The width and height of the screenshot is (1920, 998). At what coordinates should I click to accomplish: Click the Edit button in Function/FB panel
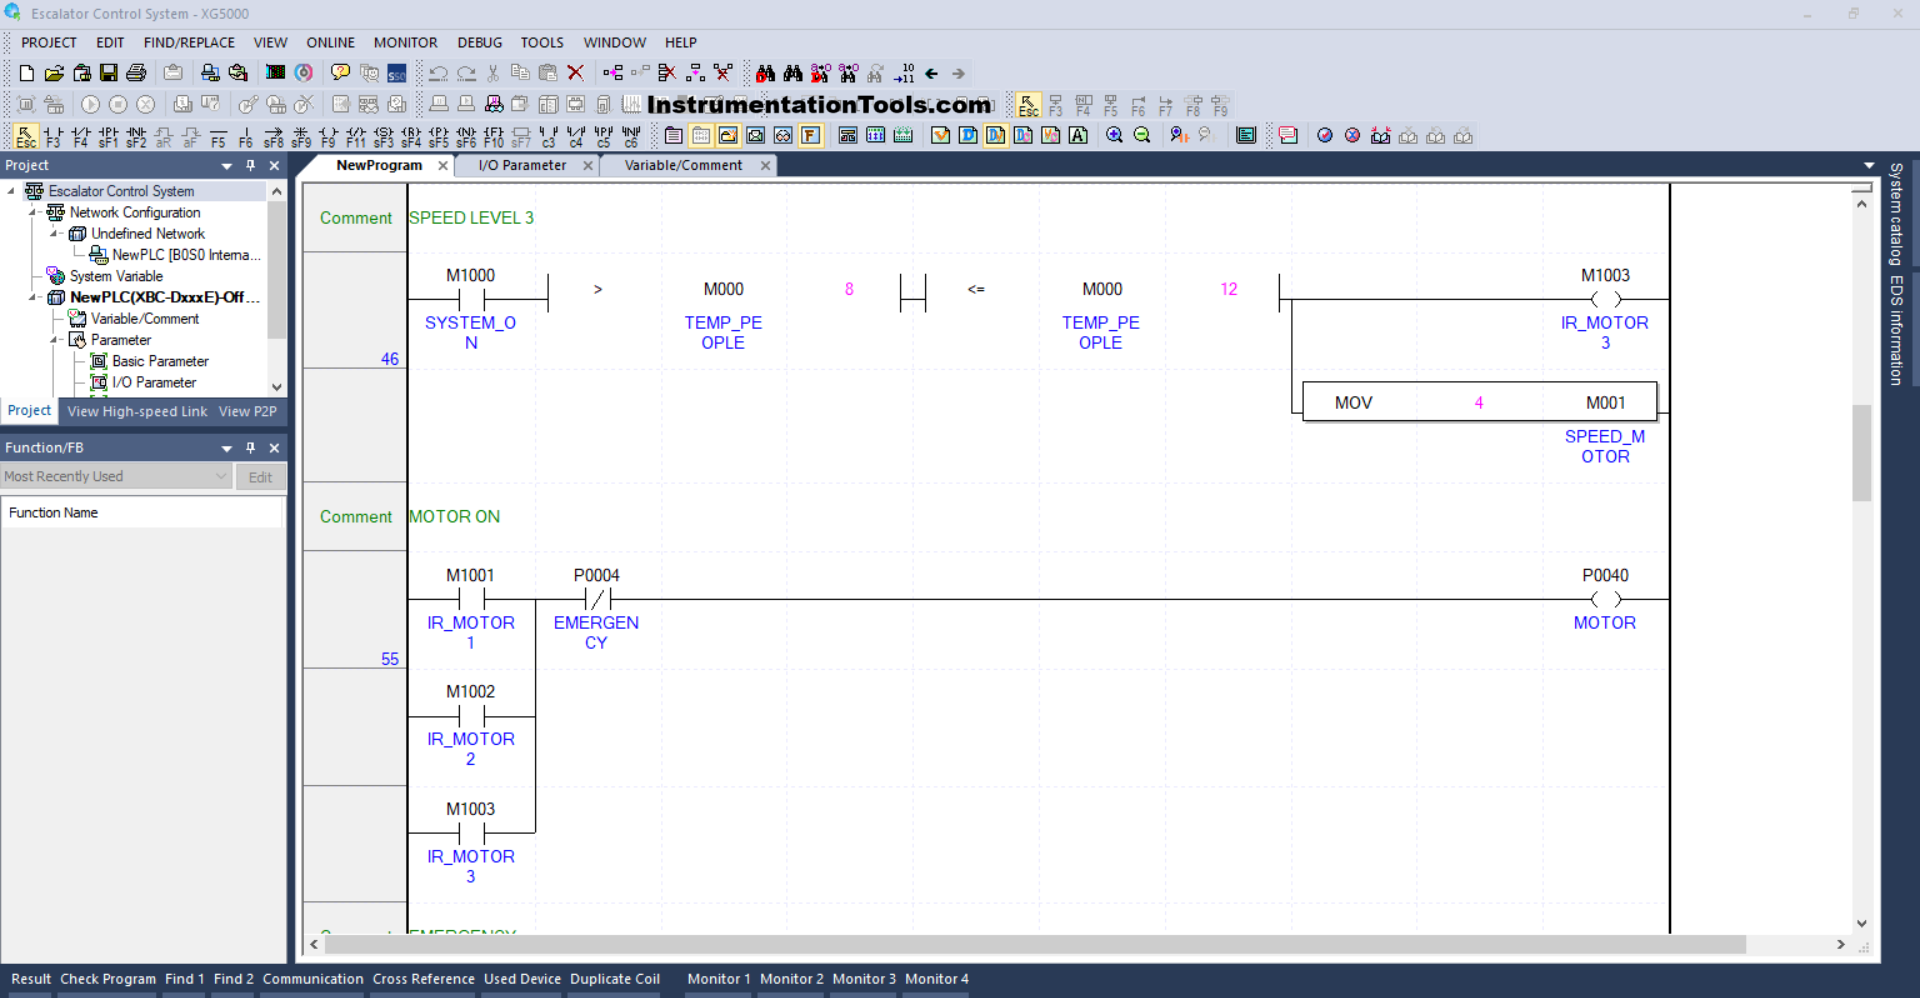click(260, 477)
